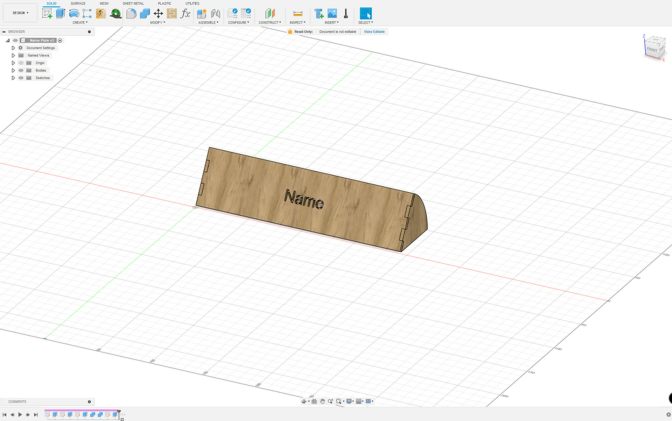Open the Viewports layout icon
Viewport: 672px width, 421px height.
(369, 401)
